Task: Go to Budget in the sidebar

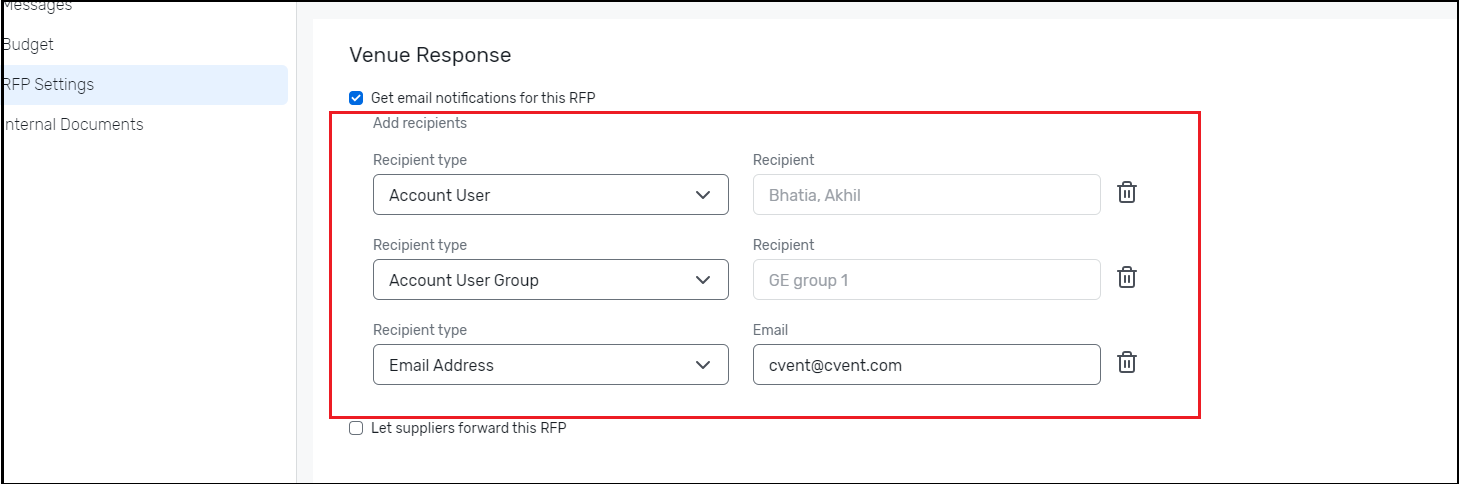Action: pyautogui.click(x=27, y=45)
